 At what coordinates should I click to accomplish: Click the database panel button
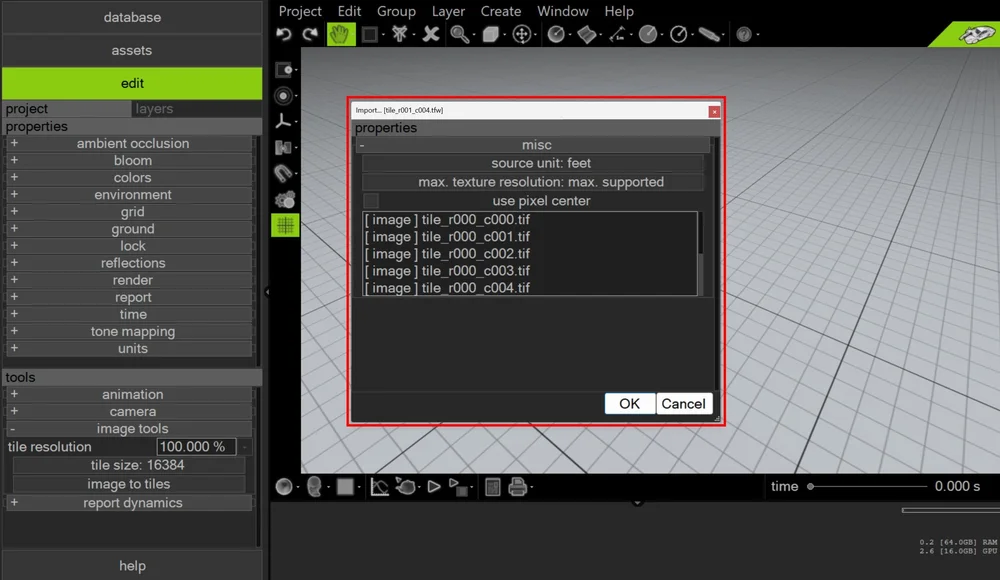click(132, 17)
